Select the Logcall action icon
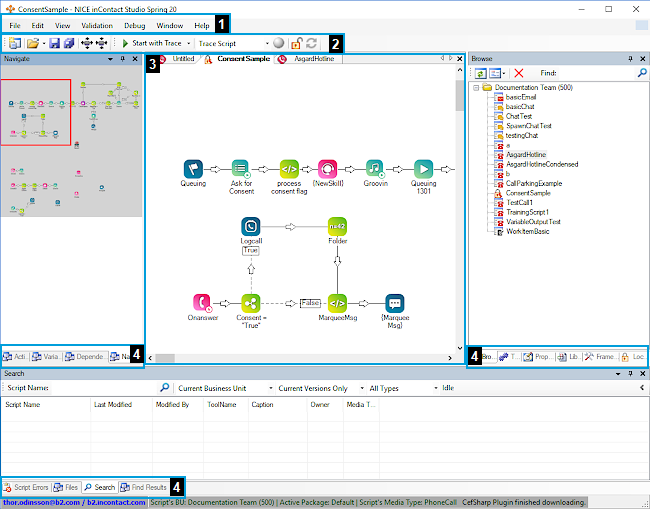The image size is (650, 509). pyautogui.click(x=250, y=226)
